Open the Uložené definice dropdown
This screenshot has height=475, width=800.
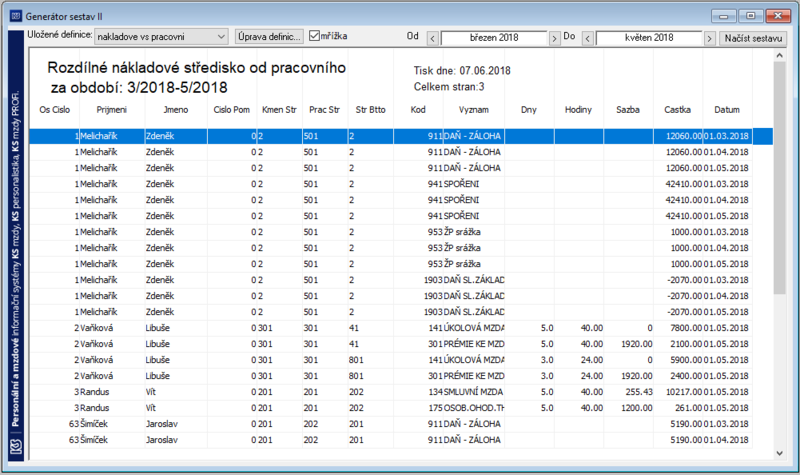(161, 37)
